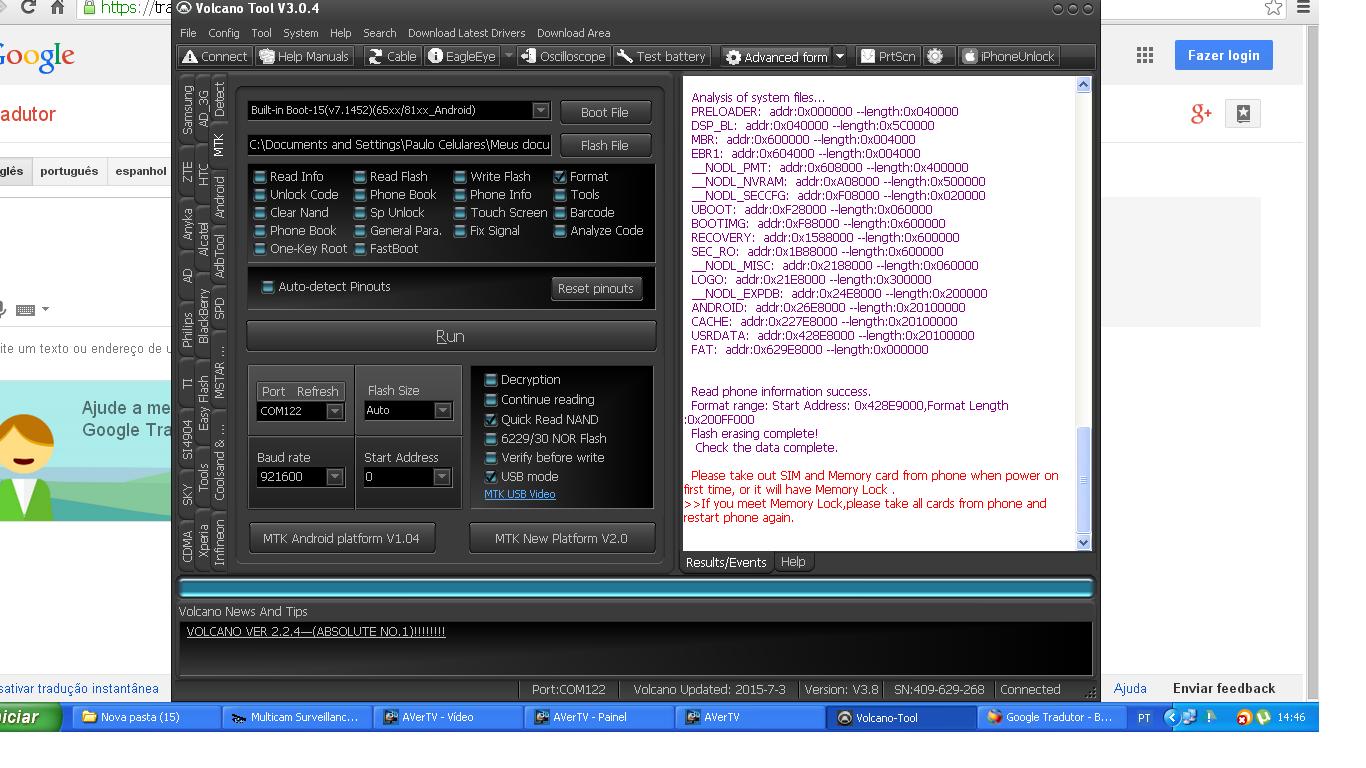Open the System menu
Viewport: 1366px width, 768px height.
pos(300,33)
